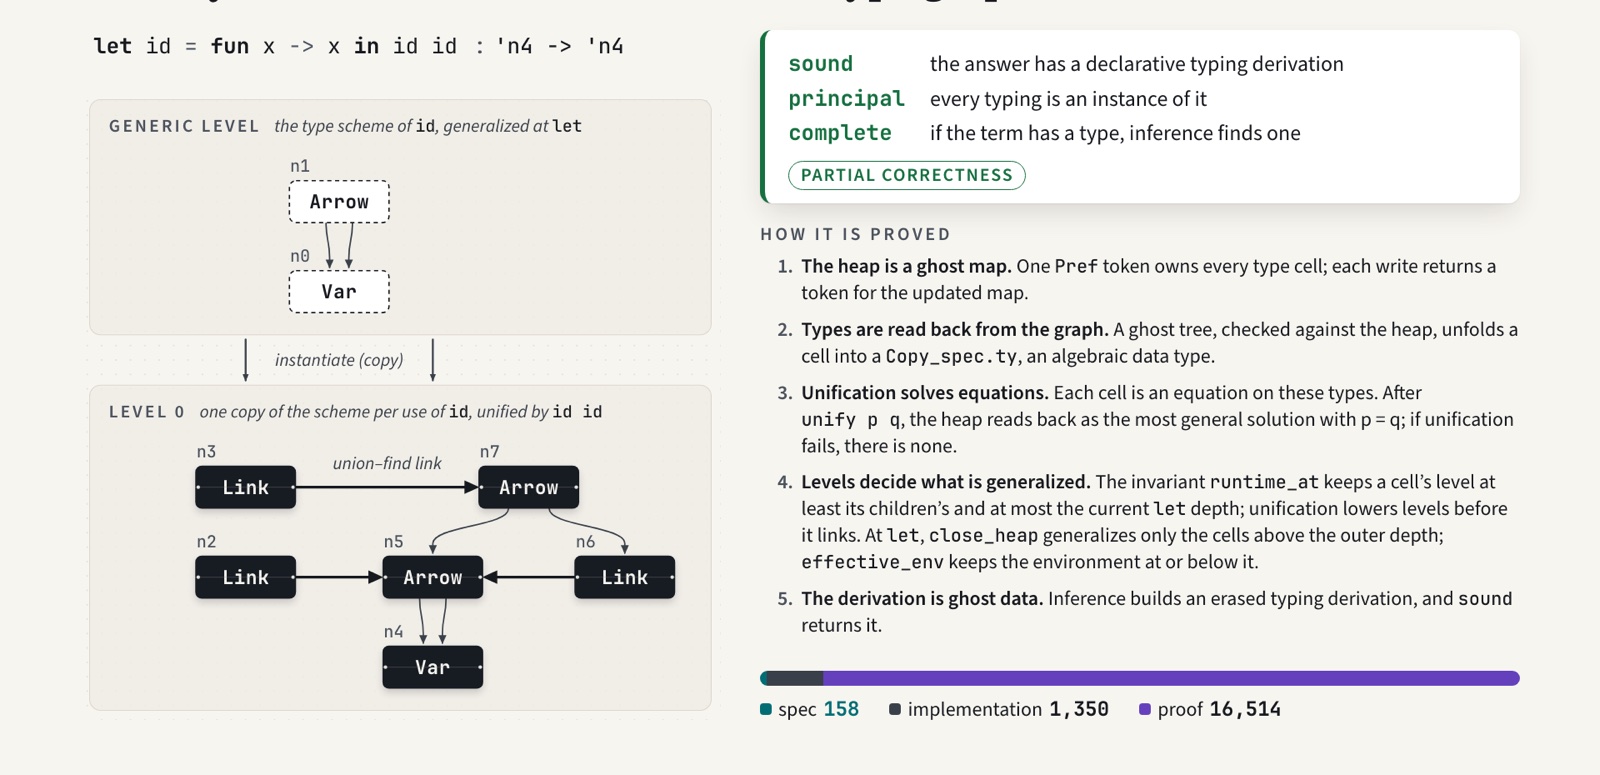Click the 'let id = fun x' code line
Image resolution: width=1600 pixels, height=775 pixels.
358,46
